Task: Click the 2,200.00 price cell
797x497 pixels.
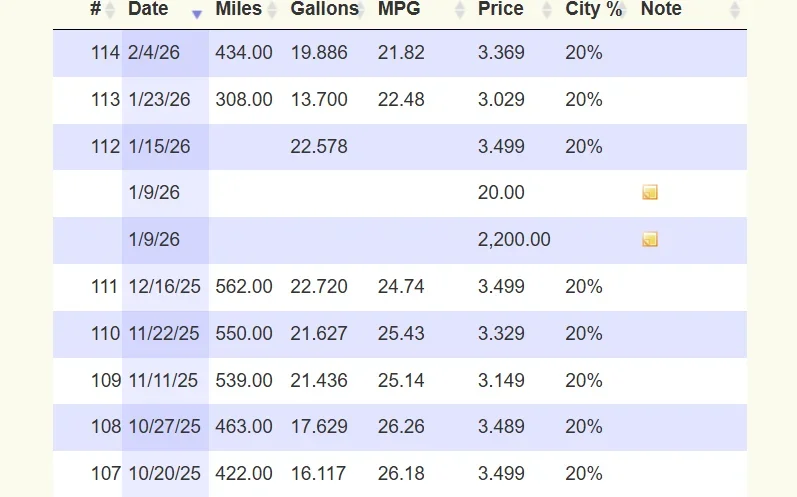Action: pos(514,240)
